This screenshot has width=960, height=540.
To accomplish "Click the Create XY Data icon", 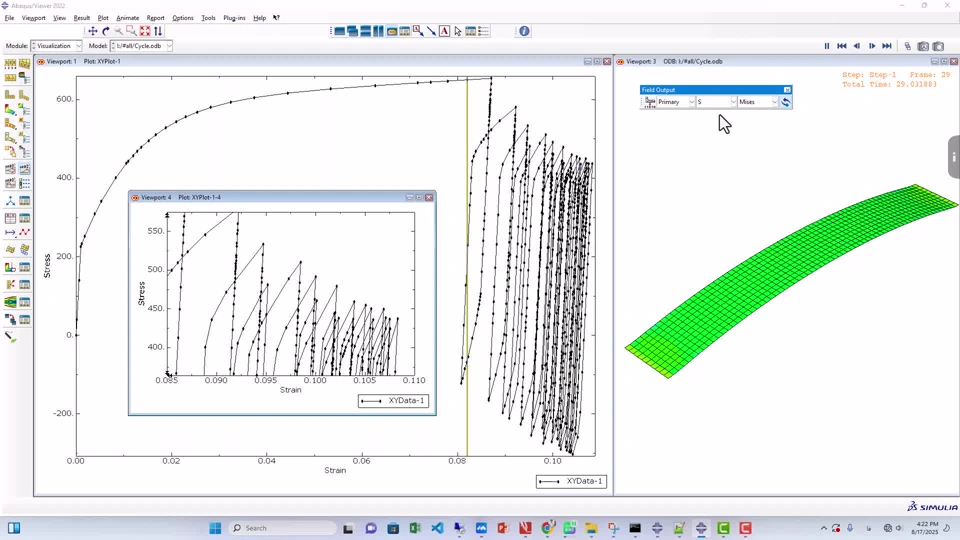I will 10,219.
